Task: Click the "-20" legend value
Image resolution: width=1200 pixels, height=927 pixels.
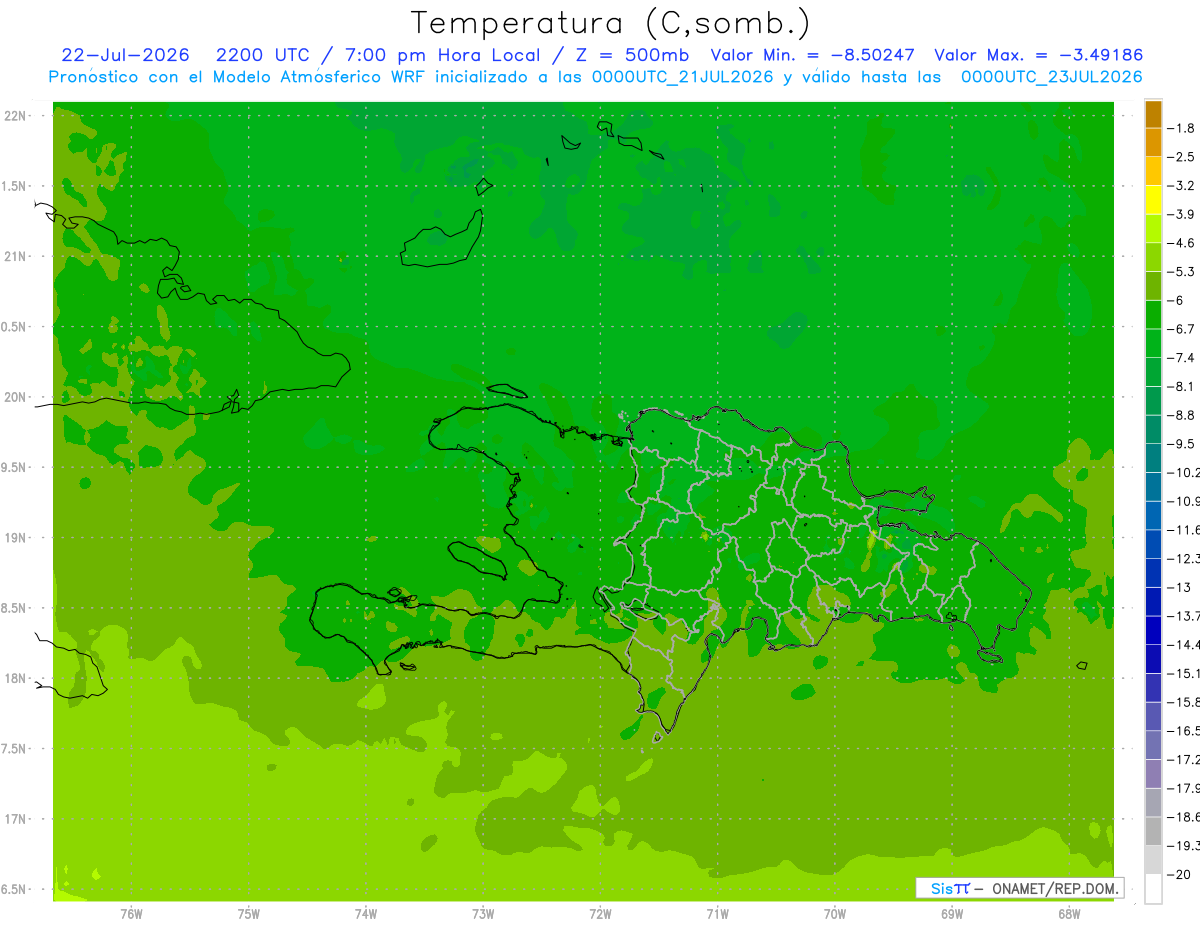Action: 1179,874
